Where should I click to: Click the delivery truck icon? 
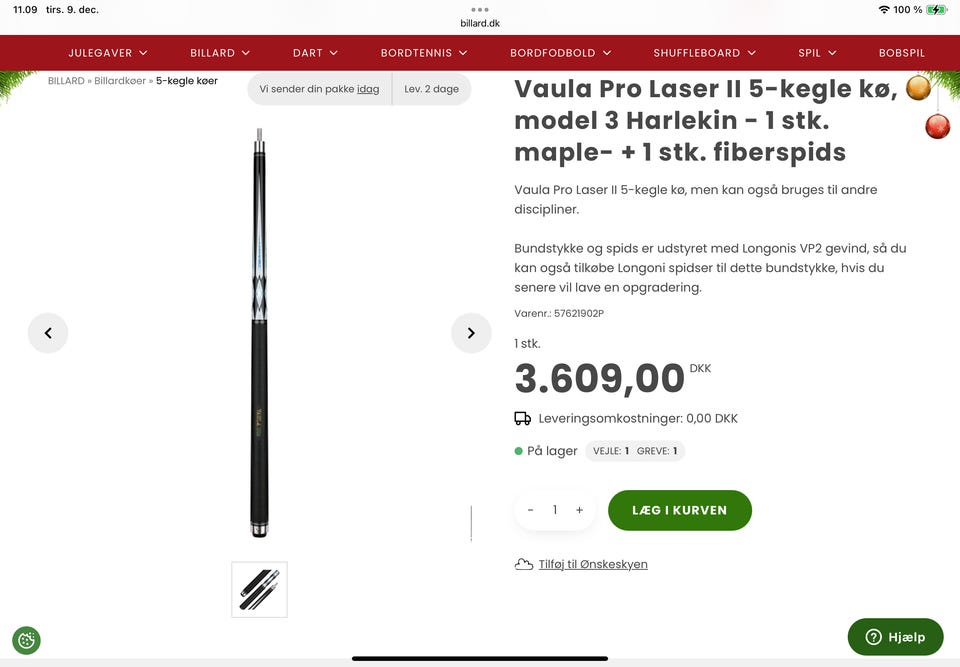point(522,418)
